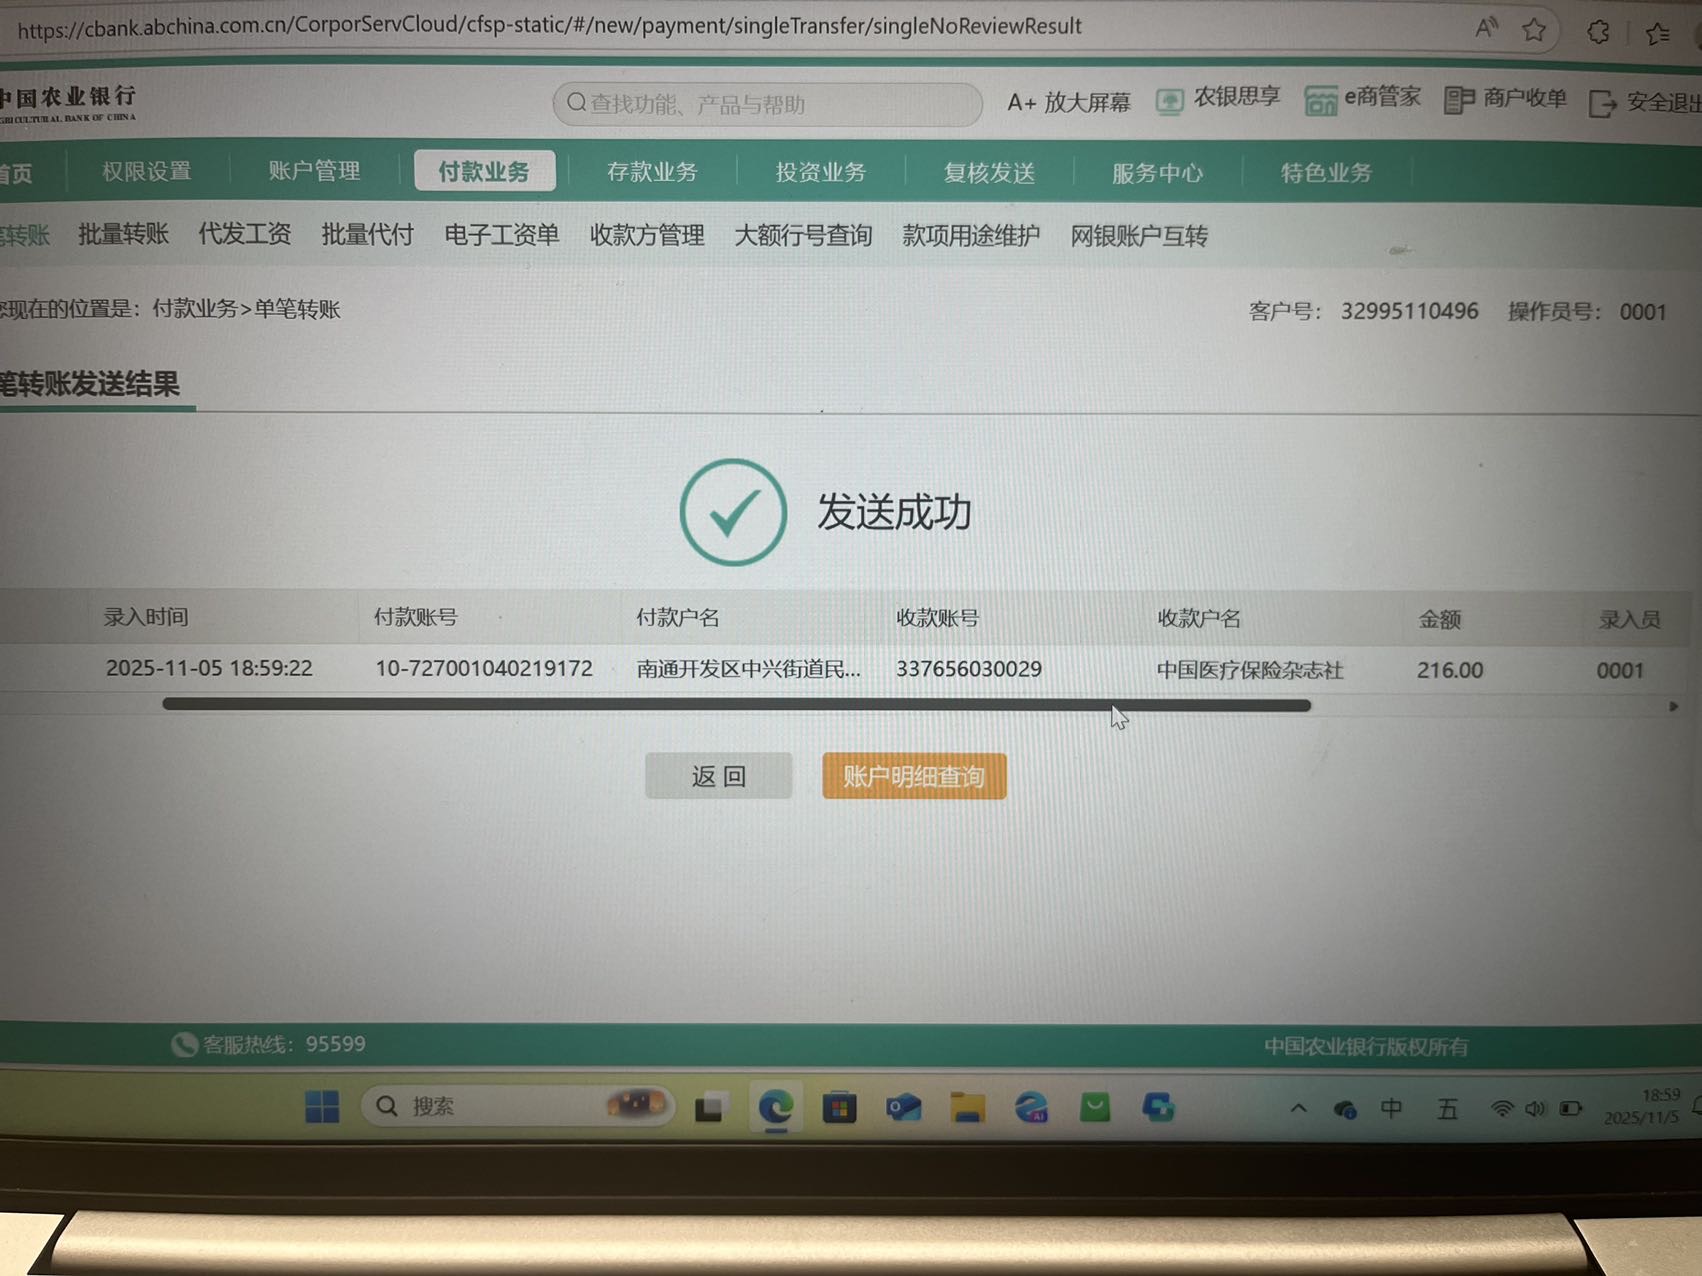The width and height of the screenshot is (1702, 1276).
Task: Toggle Chinese input method indicator 中
Action: coord(1390,1108)
